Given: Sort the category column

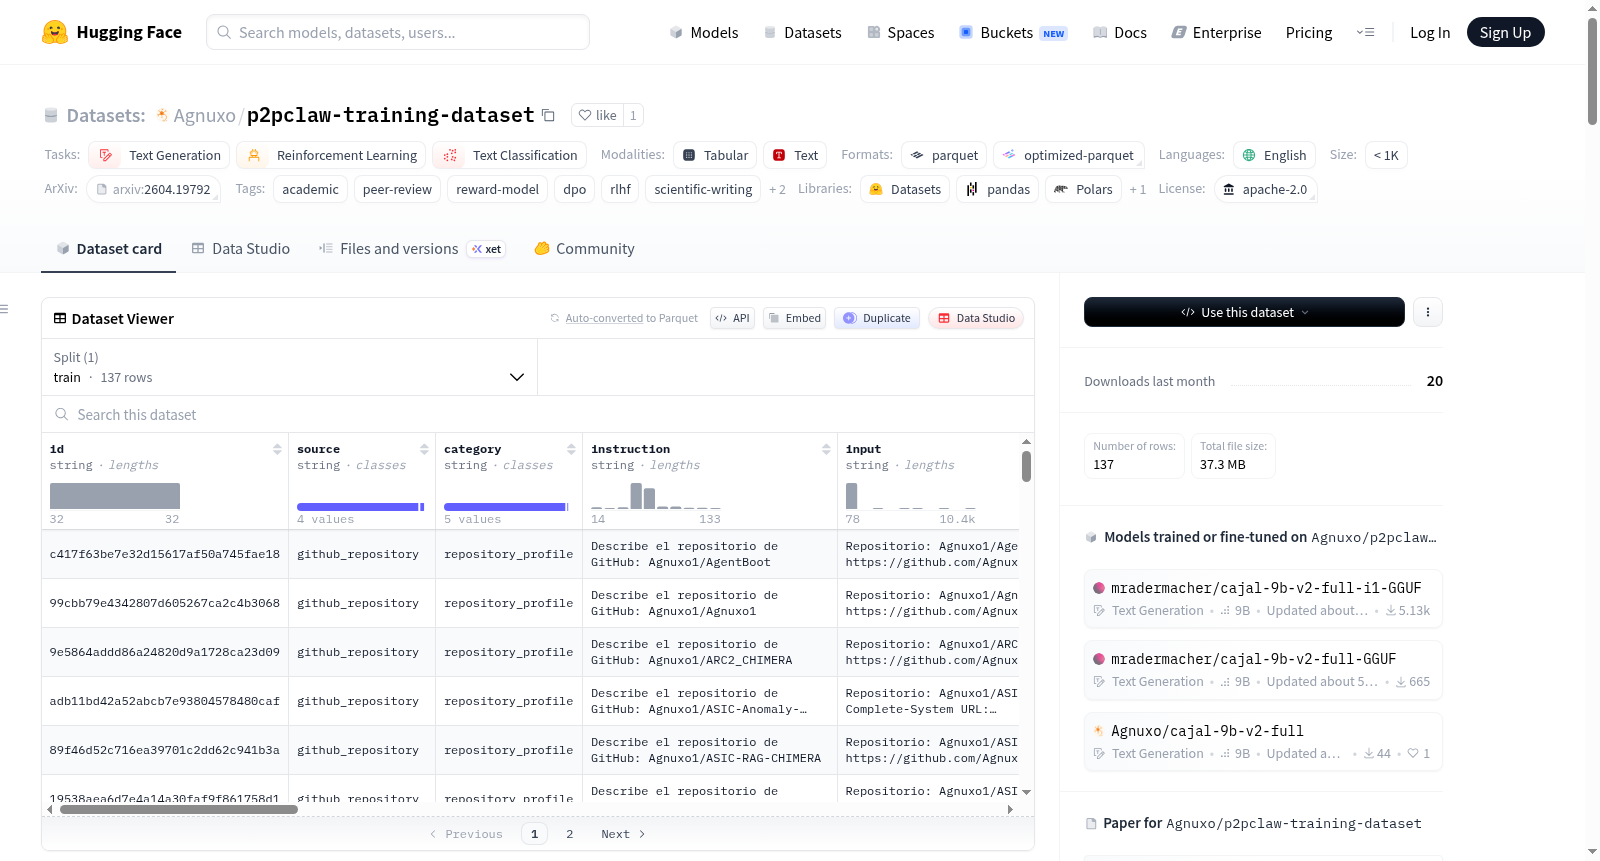Looking at the screenshot, I should (571, 449).
